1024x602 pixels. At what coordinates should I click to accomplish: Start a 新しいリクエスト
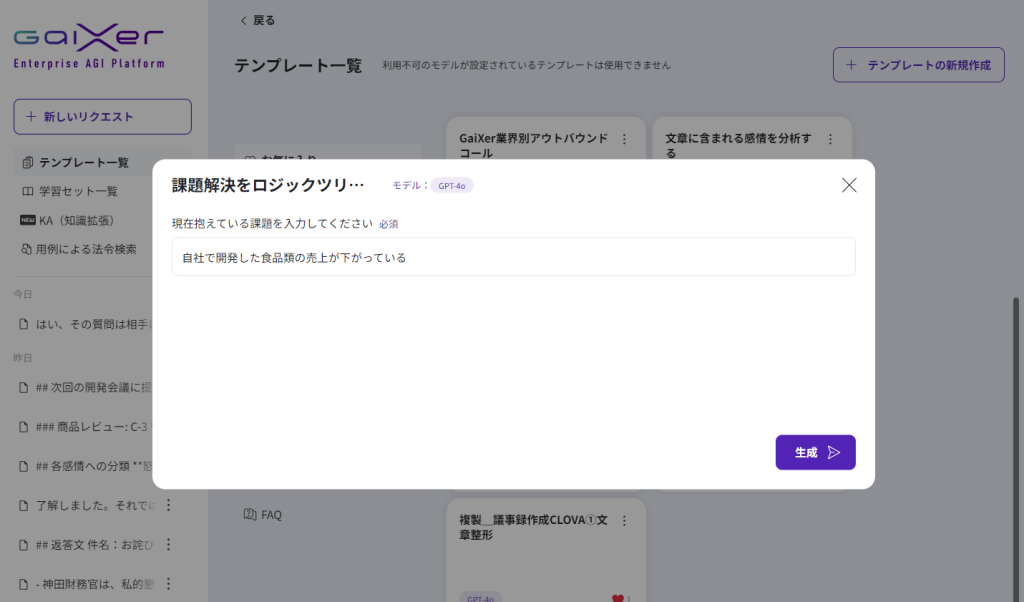tap(102, 117)
